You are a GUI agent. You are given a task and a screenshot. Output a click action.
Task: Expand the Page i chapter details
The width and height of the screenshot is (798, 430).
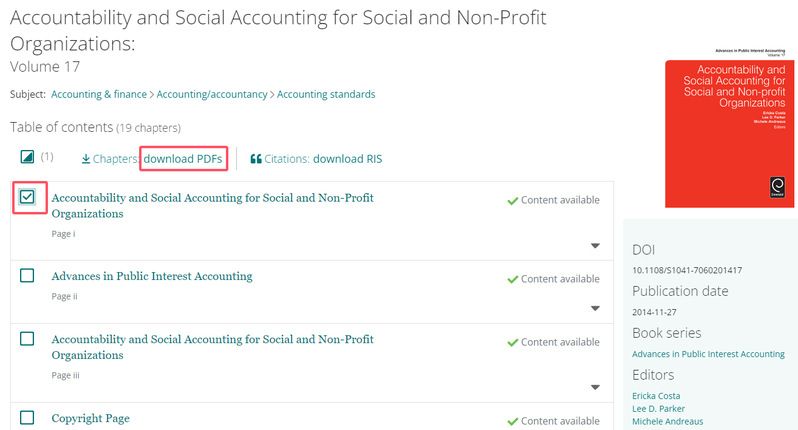pyautogui.click(x=595, y=246)
